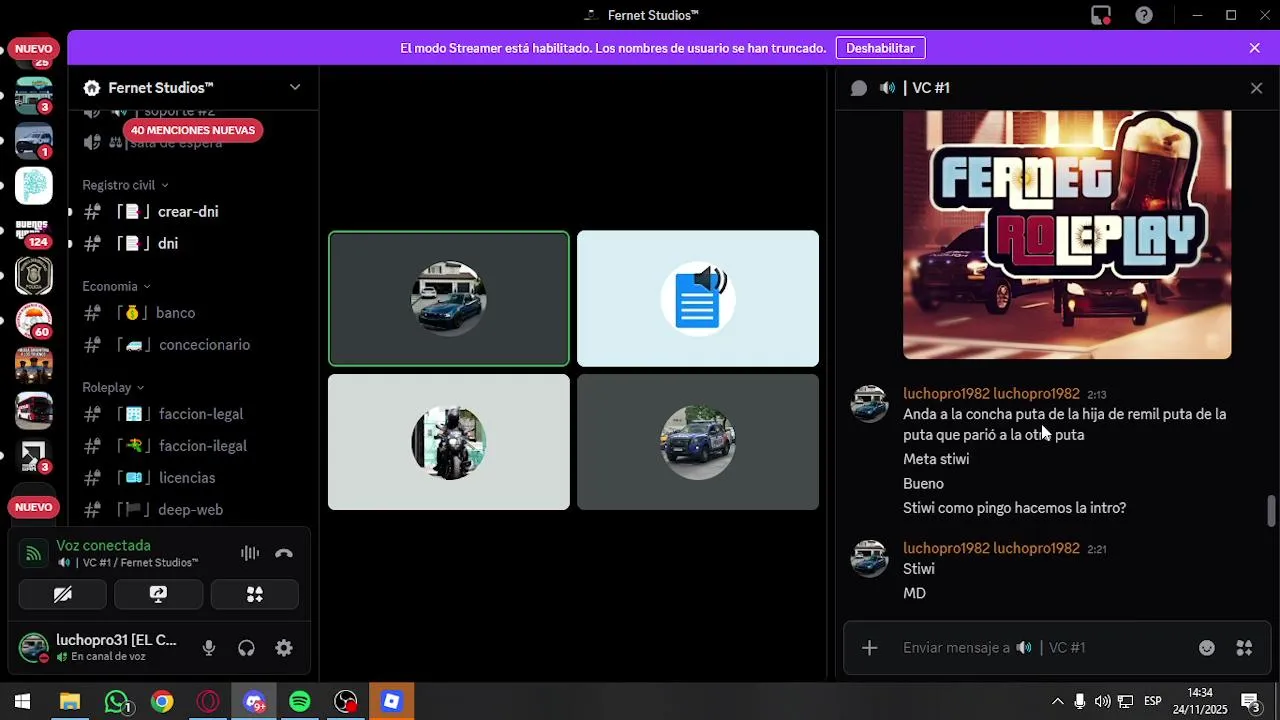This screenshot has height=720, width=1280.
Task: Select the document speaker participant tile
Action: [x=698, y=299]
